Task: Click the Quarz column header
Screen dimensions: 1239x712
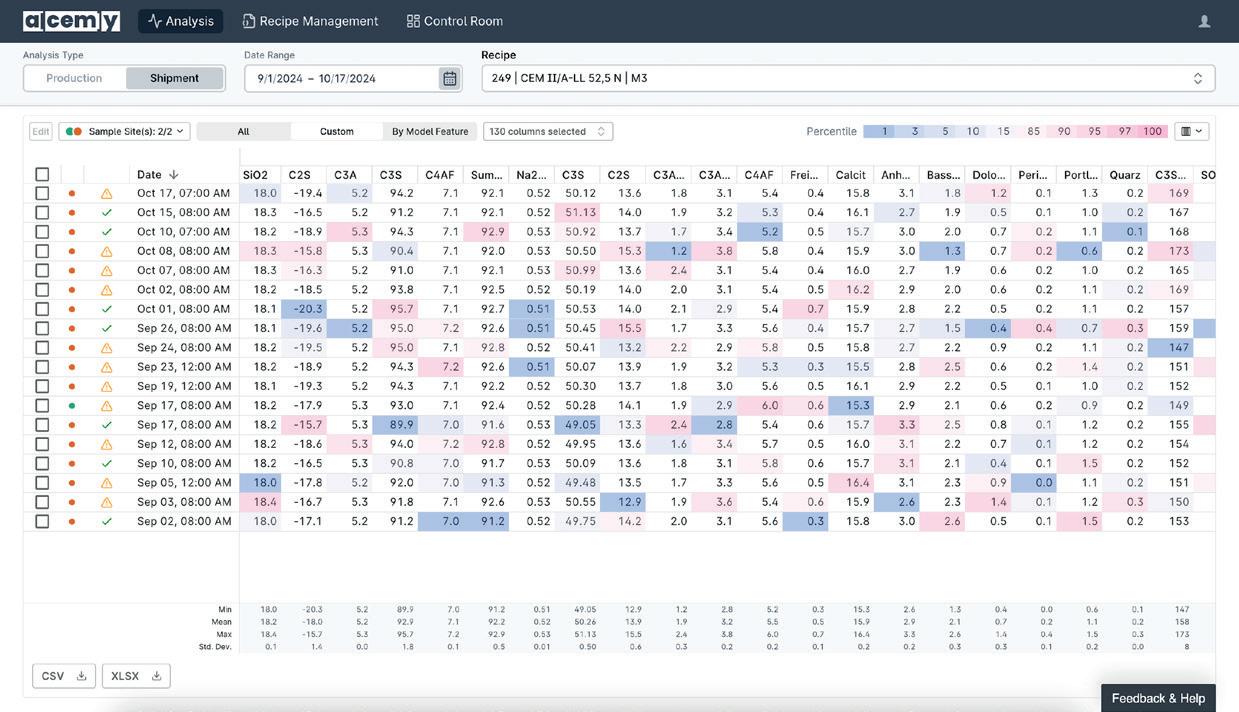Action: tap(1125, 175)
